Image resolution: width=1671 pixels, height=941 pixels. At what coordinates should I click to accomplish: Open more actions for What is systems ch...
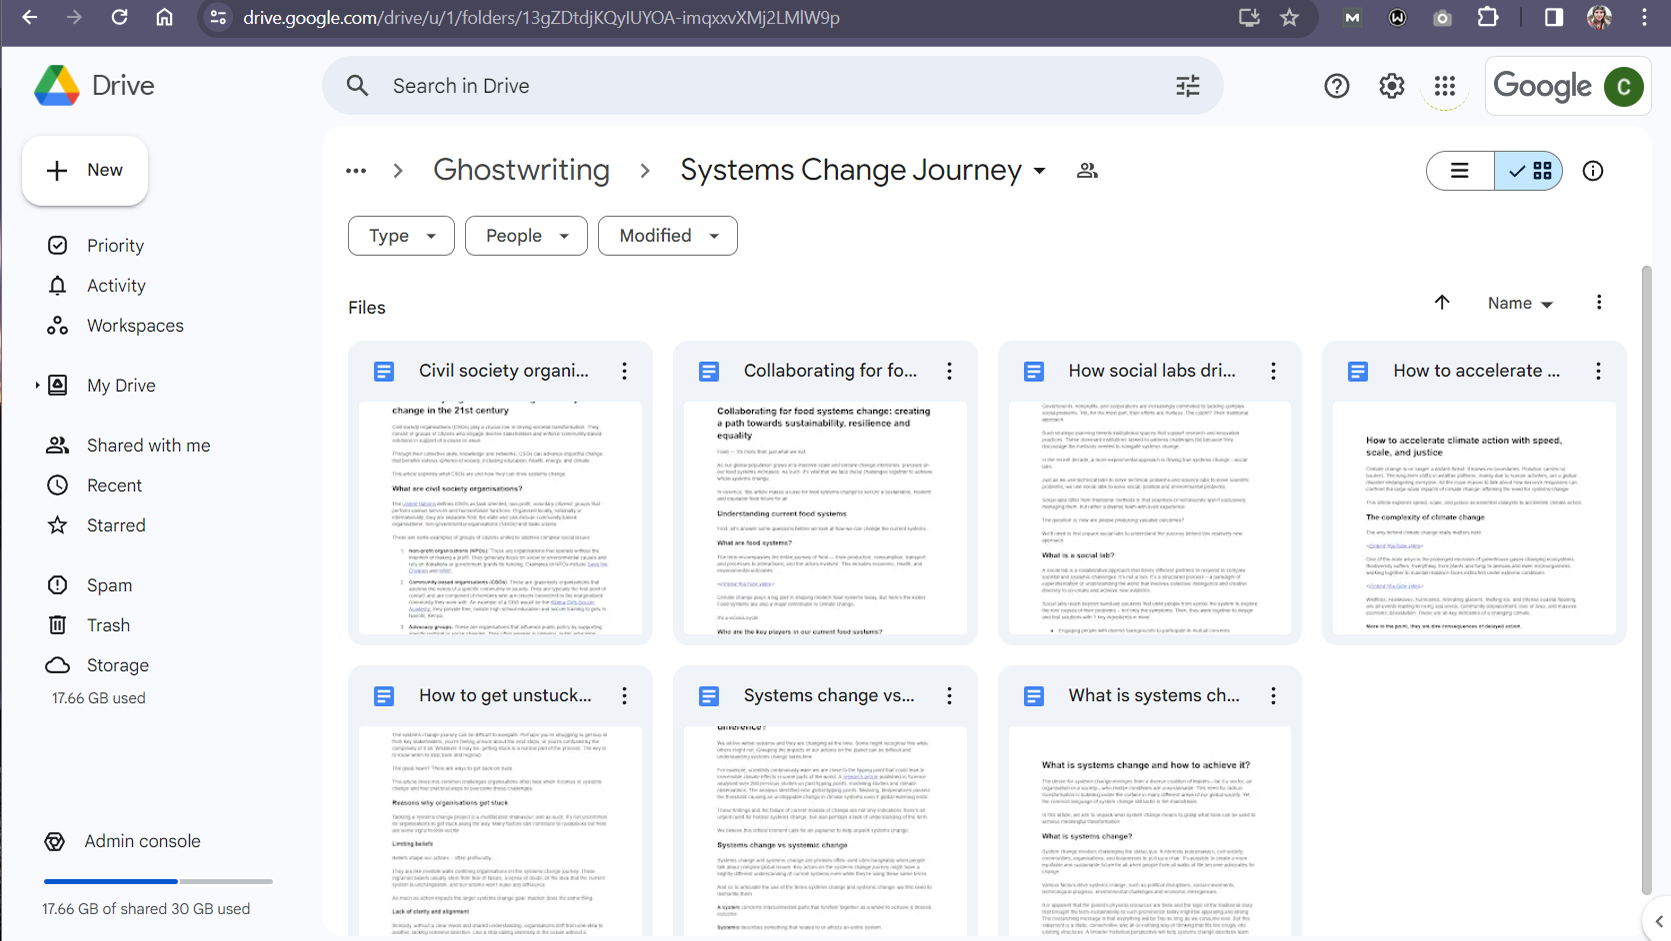click(1273, 696)
